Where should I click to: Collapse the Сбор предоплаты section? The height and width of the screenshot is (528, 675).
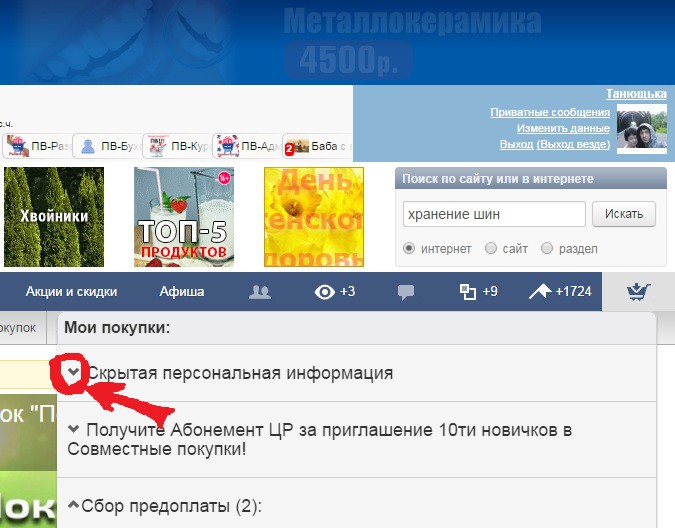(73, 506)
